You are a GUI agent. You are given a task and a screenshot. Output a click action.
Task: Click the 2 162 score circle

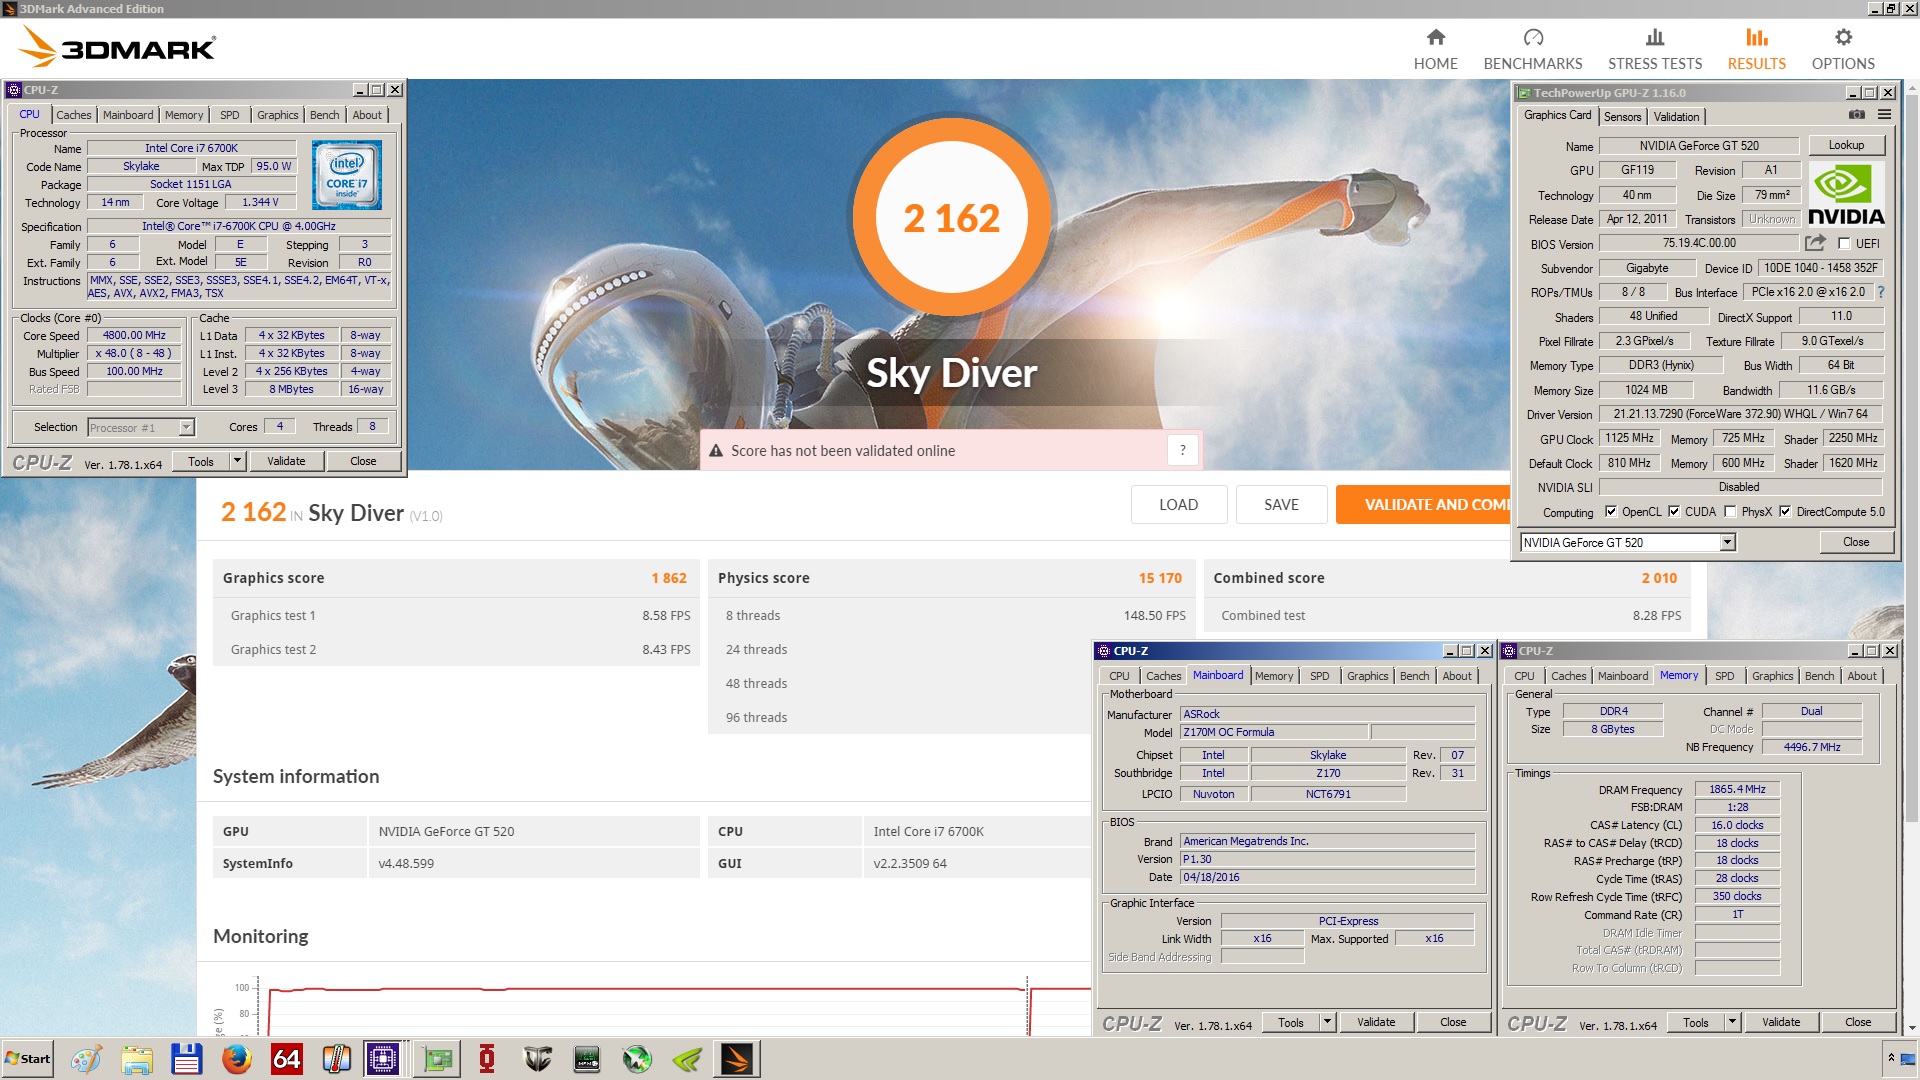coord(951,218)
